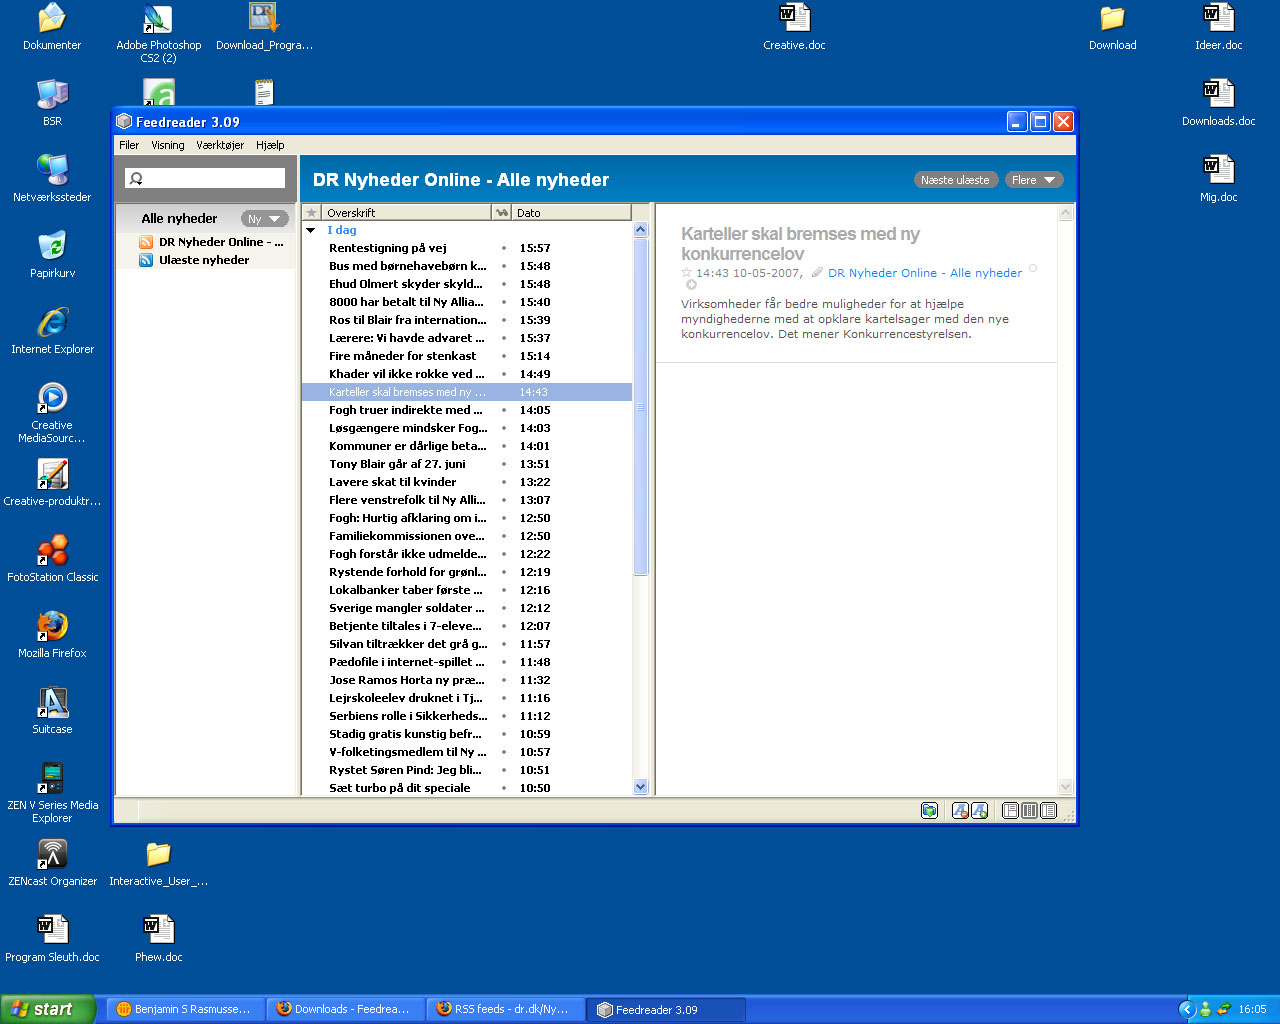Select the Ulæste nyheder smart feed icon
This screenshot has height=1024, width=1280.
click(x=146, y=260)
